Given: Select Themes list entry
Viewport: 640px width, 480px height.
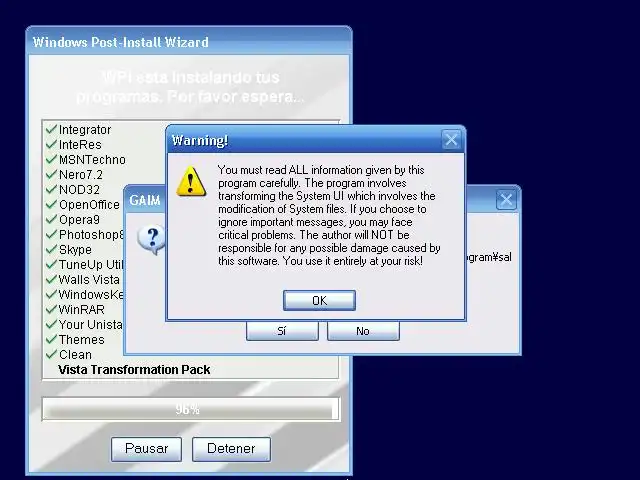Looking at the screenshot, I should click(82, 340).
